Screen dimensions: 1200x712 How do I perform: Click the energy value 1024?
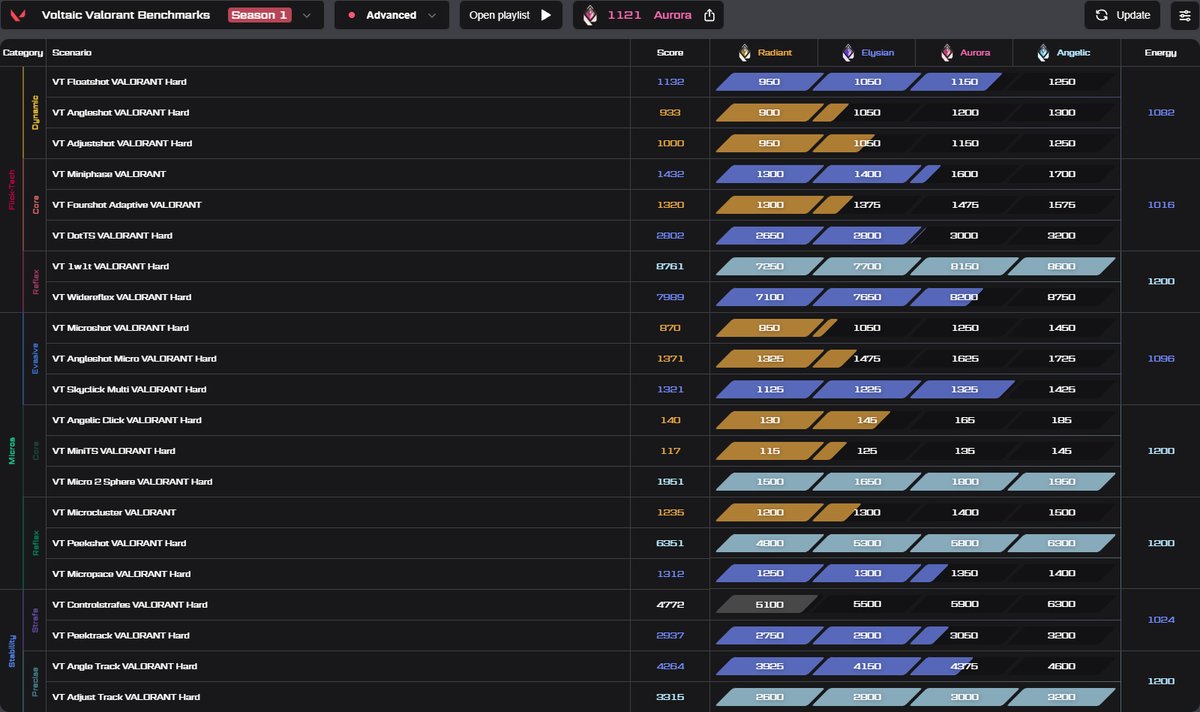click(x=1161, y=620)
